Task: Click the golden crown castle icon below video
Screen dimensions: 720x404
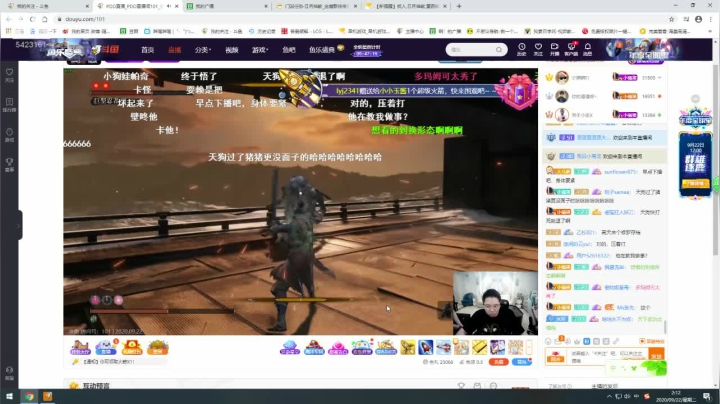Action: (x=158, y=347)
